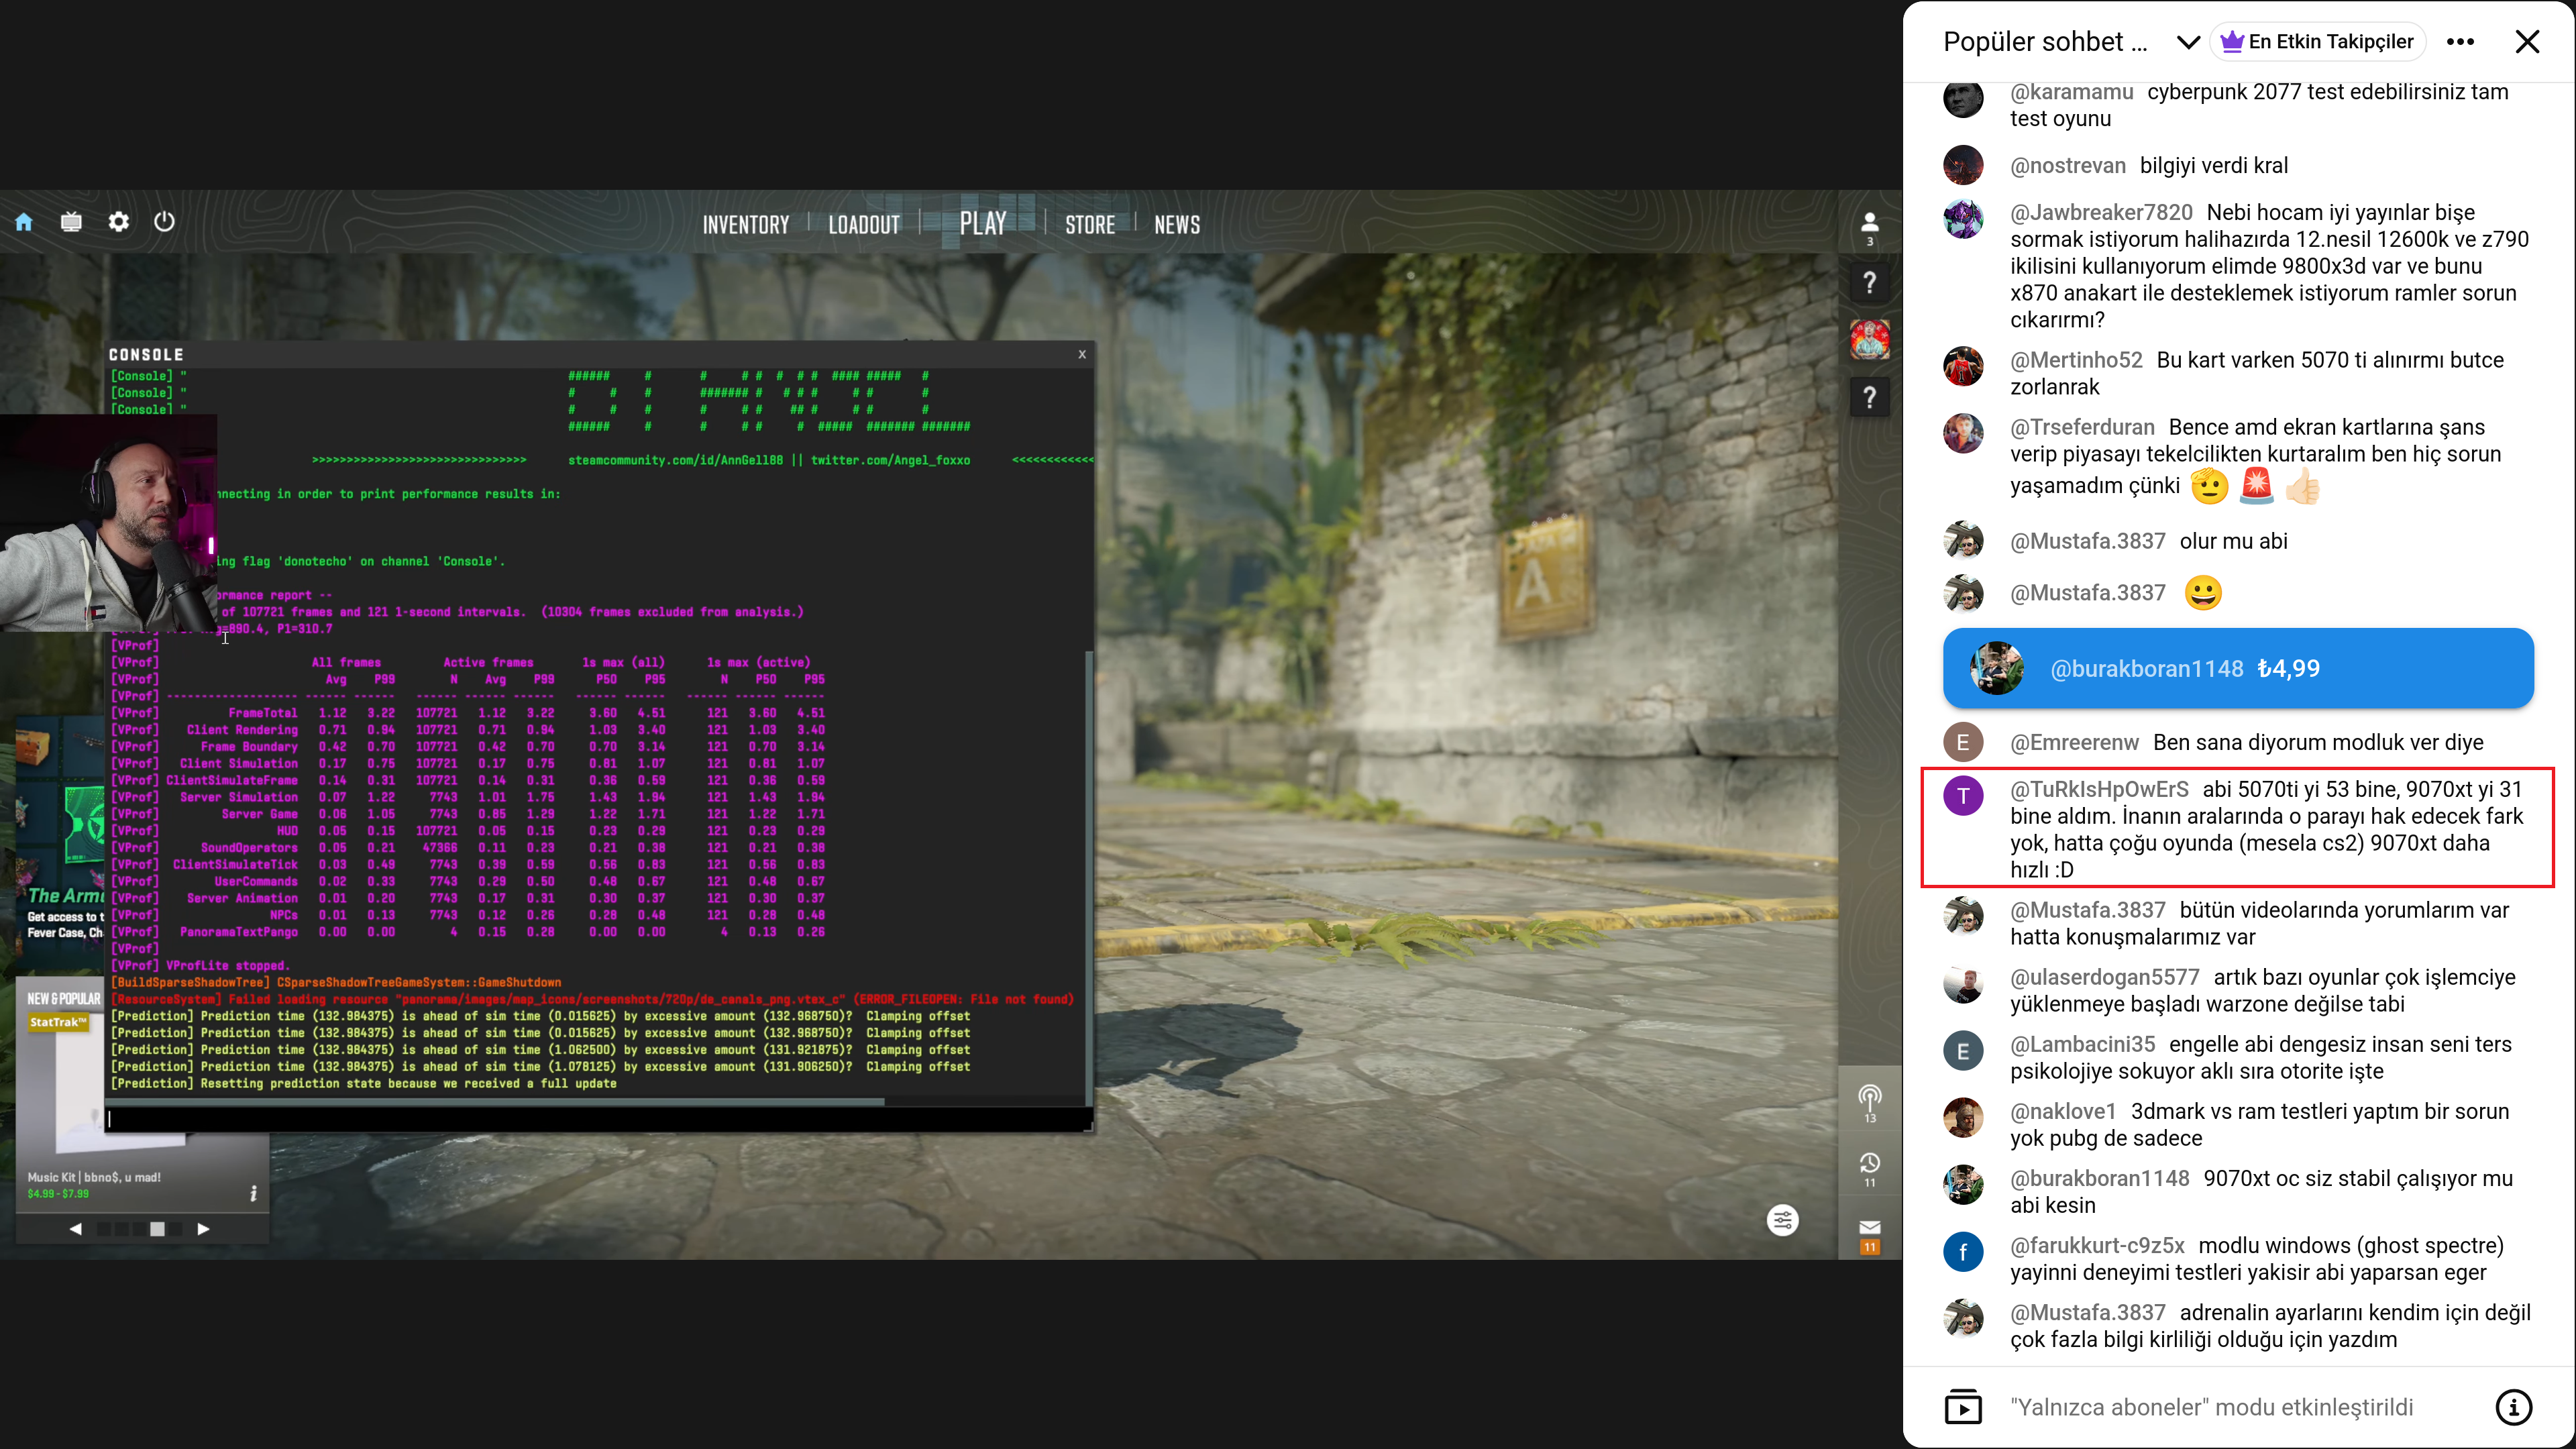Click the next store item arrow
Viewport: 2576px width, 1449px height.
tap(203, 1229)
